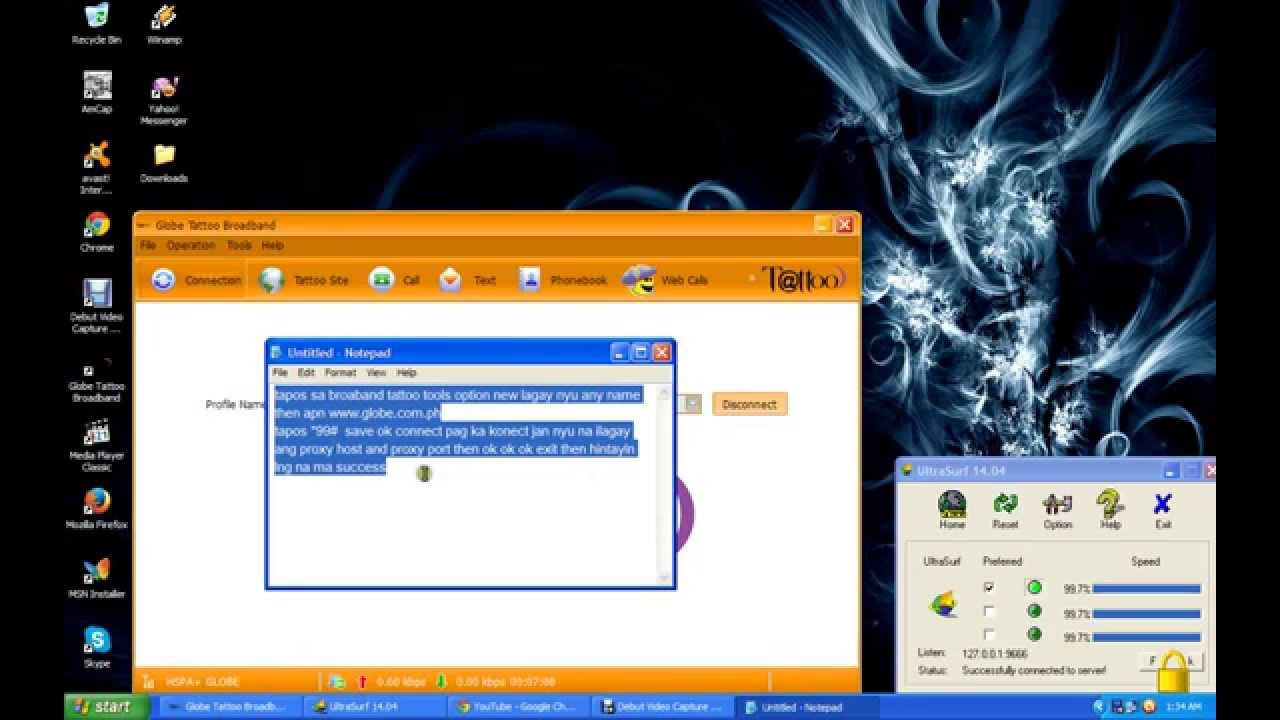The image size is (1280, 720).
Task: Click the Disconnect button
Action: (749, 404)
